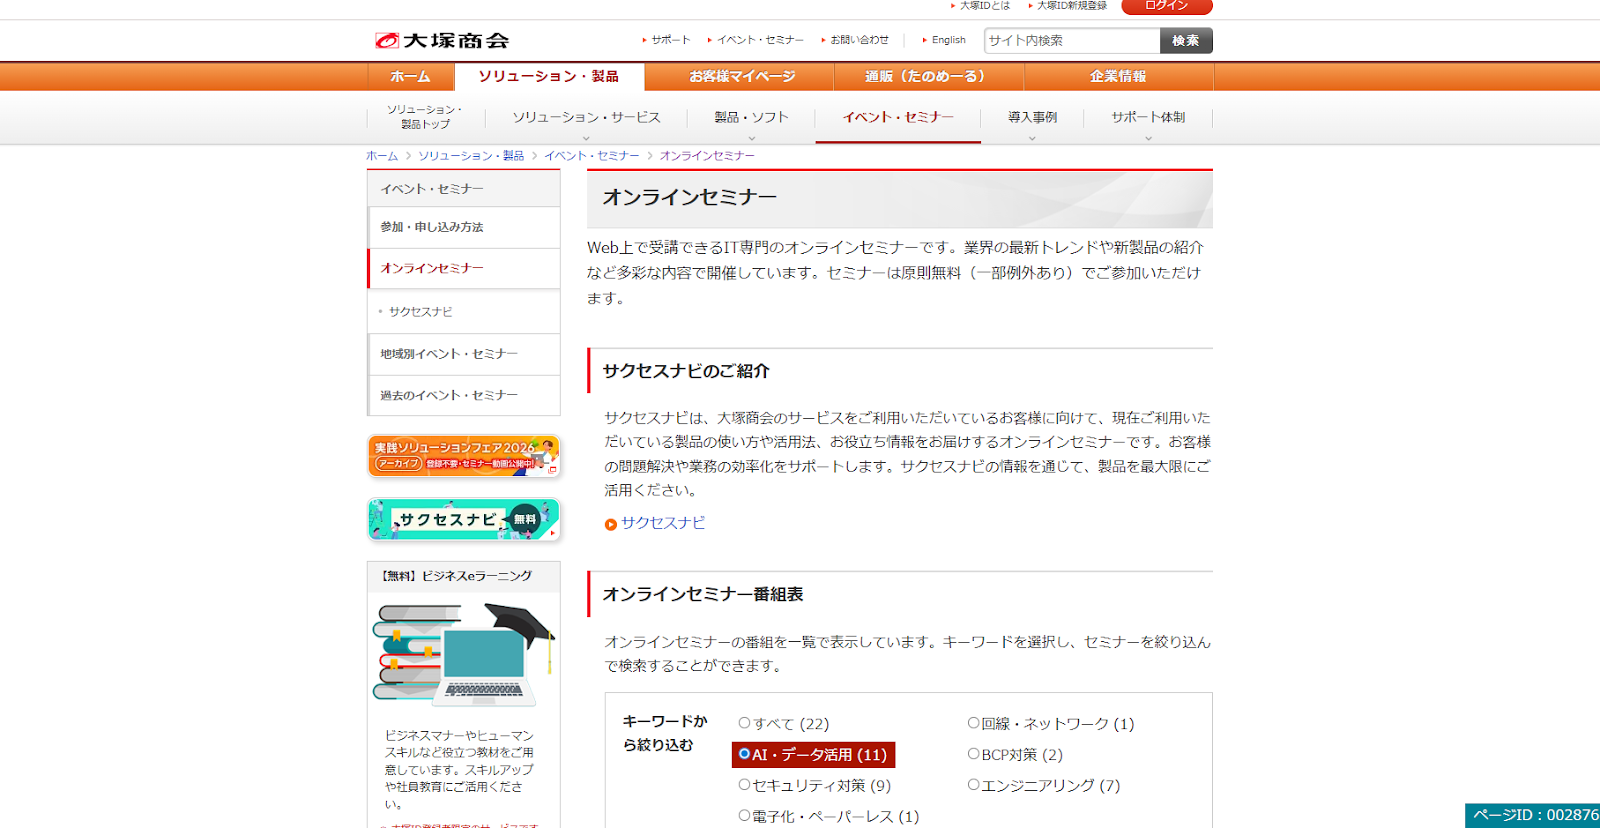
Task: Open sidebar イベント・セミナー heading
Action: coord(464,189)
